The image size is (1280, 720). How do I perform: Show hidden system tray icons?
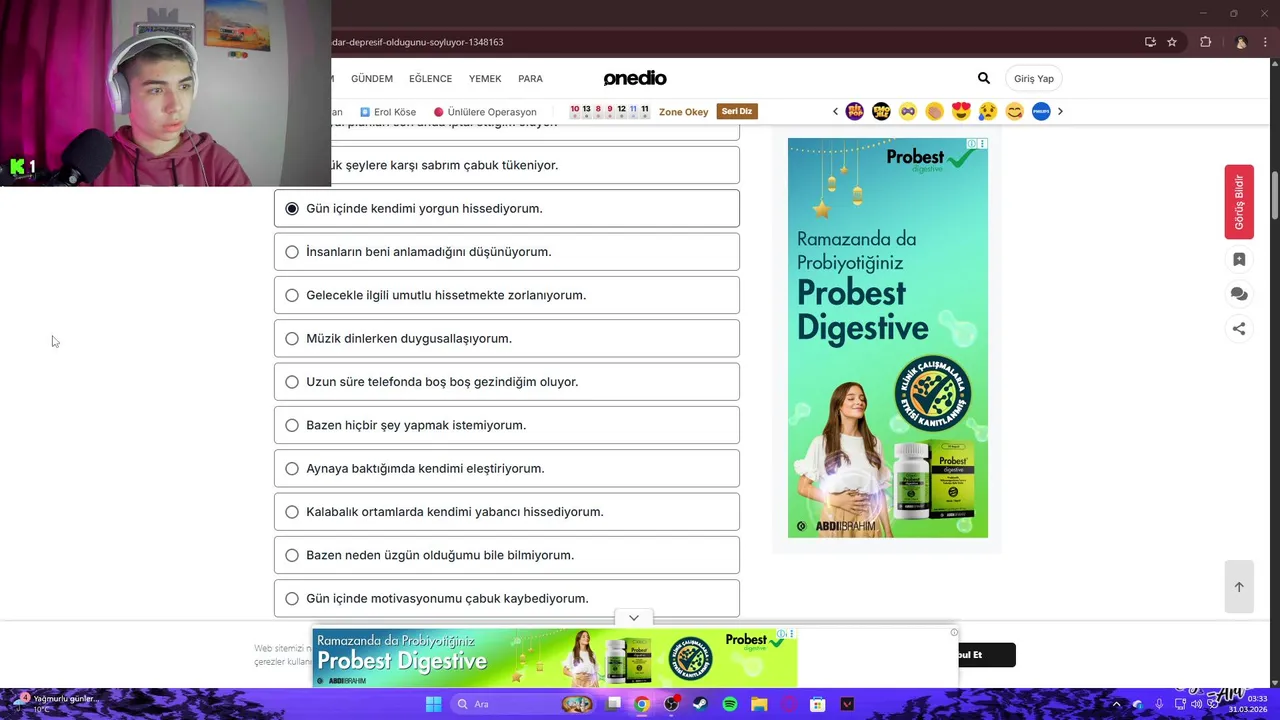click(1117, 704)
